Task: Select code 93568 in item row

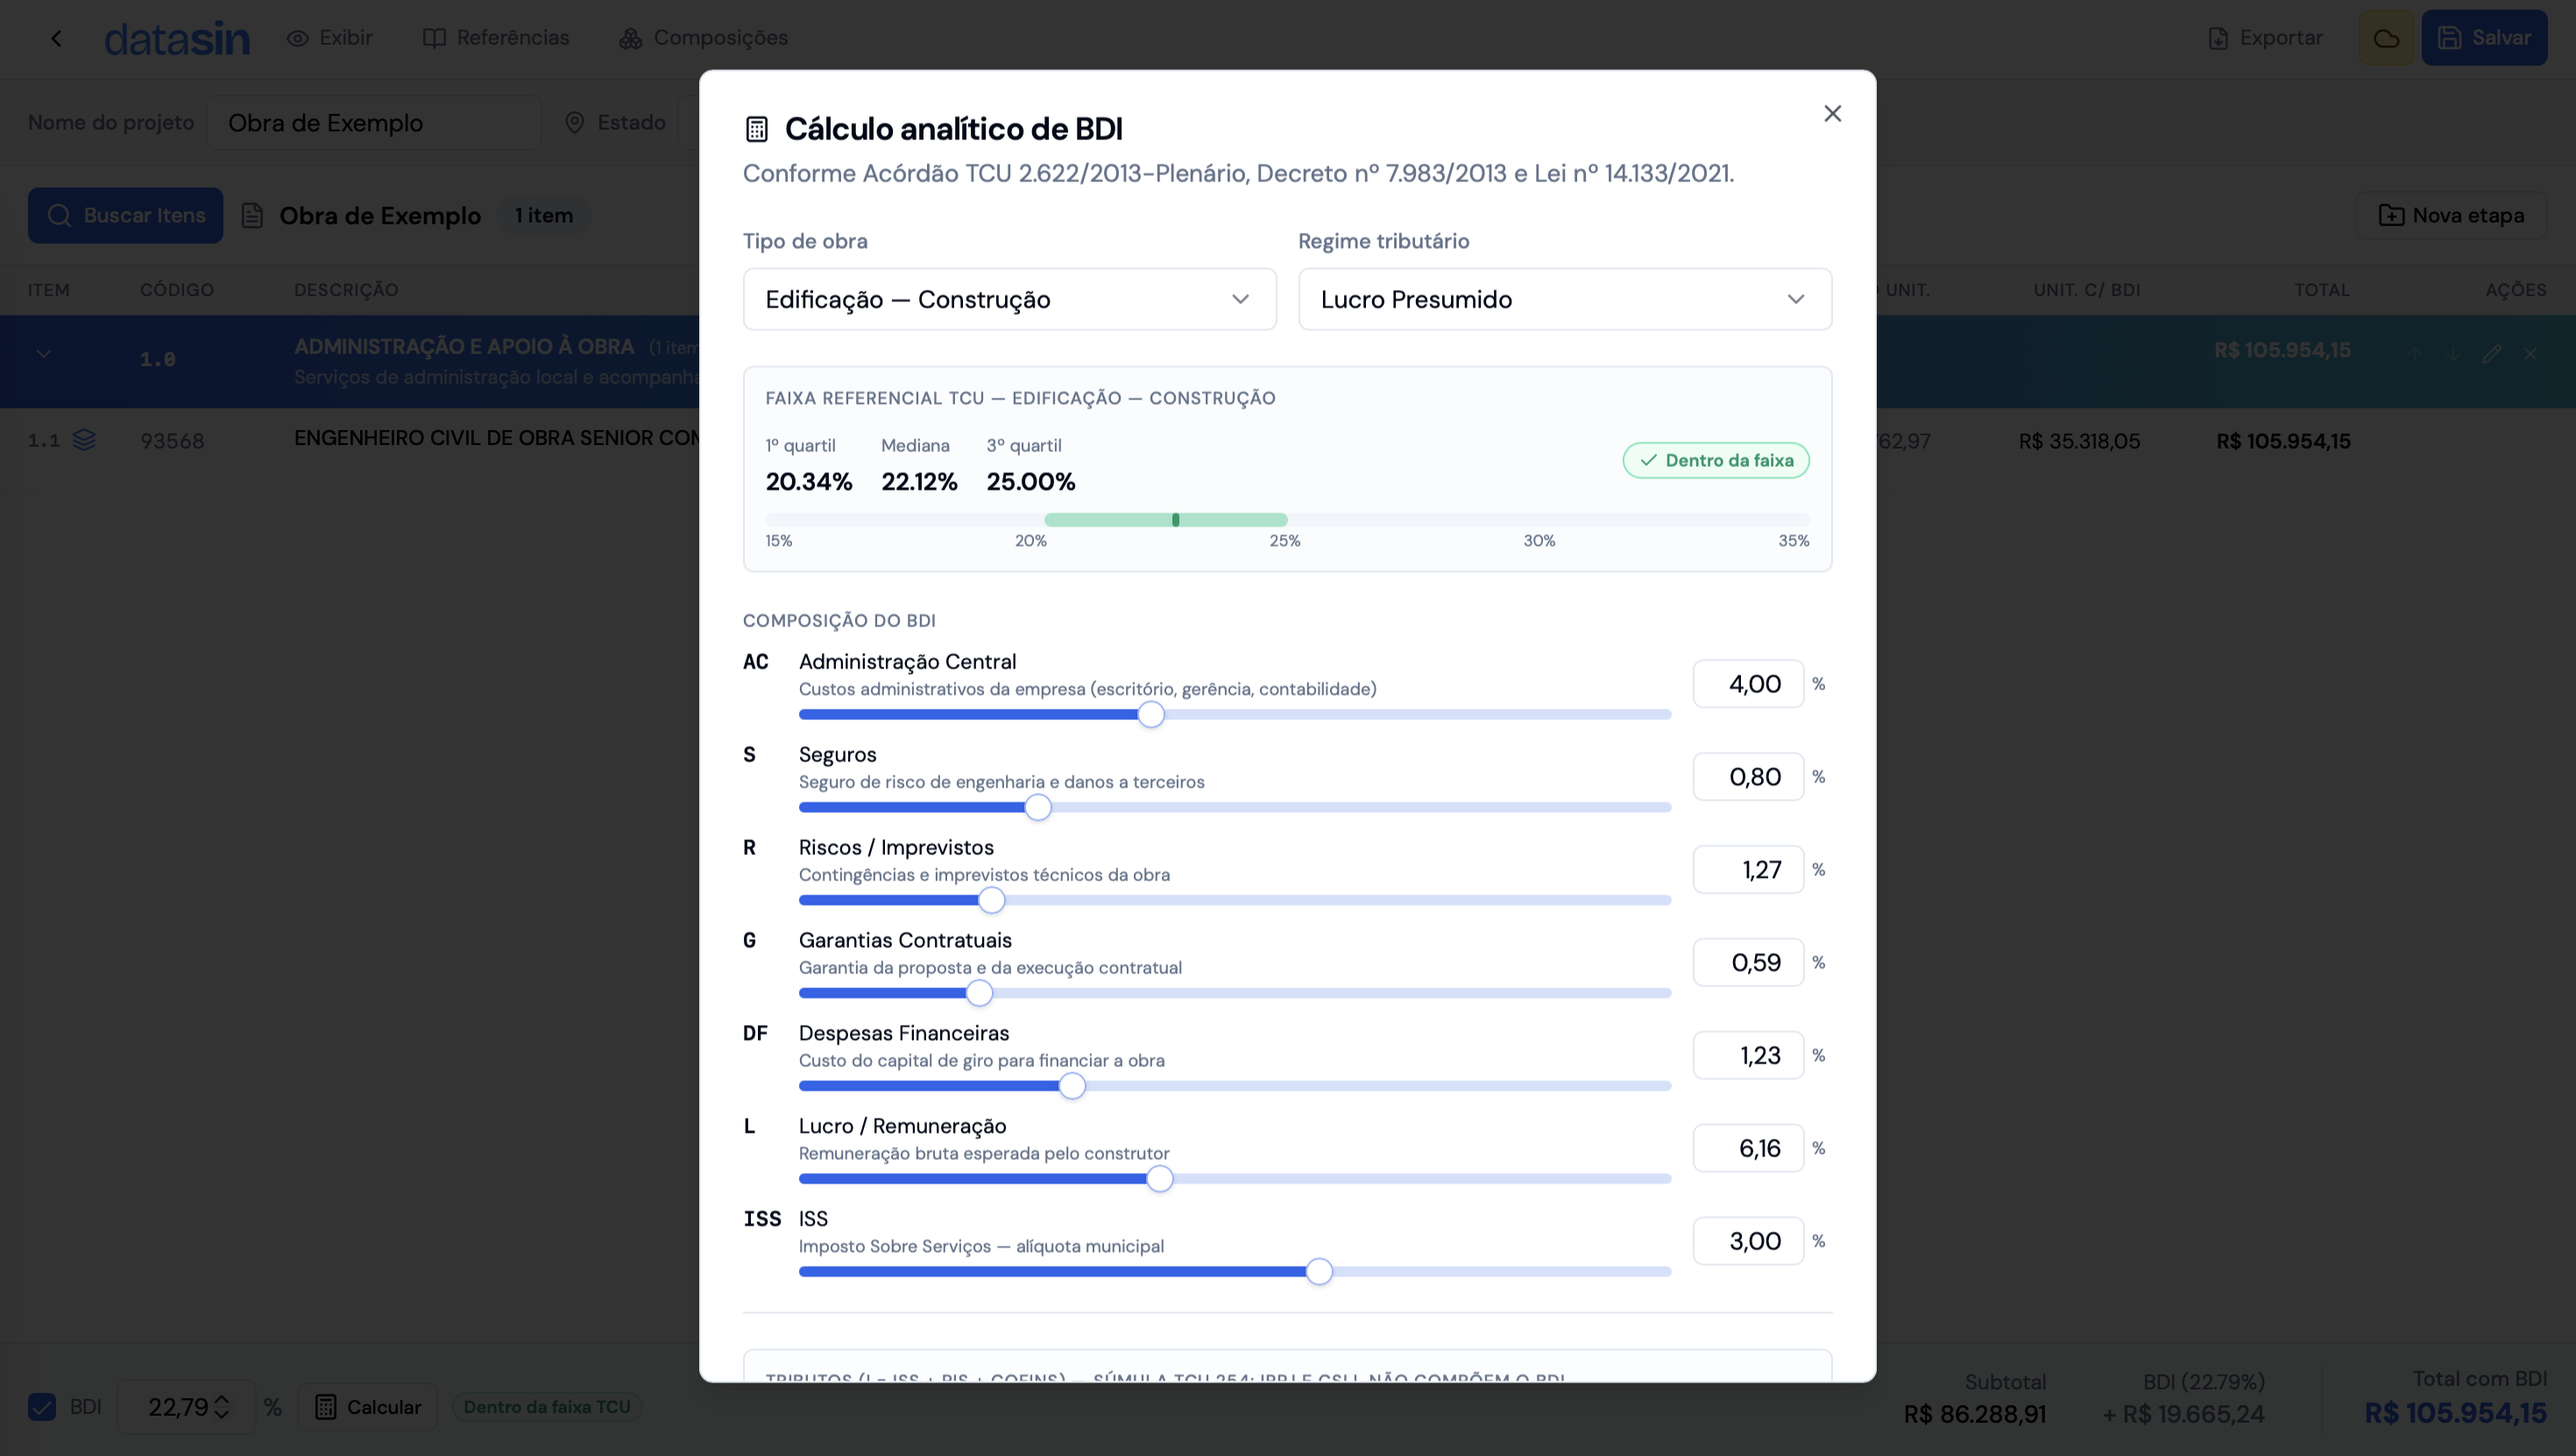Action: pyautogui.click(x=172, y=442)
